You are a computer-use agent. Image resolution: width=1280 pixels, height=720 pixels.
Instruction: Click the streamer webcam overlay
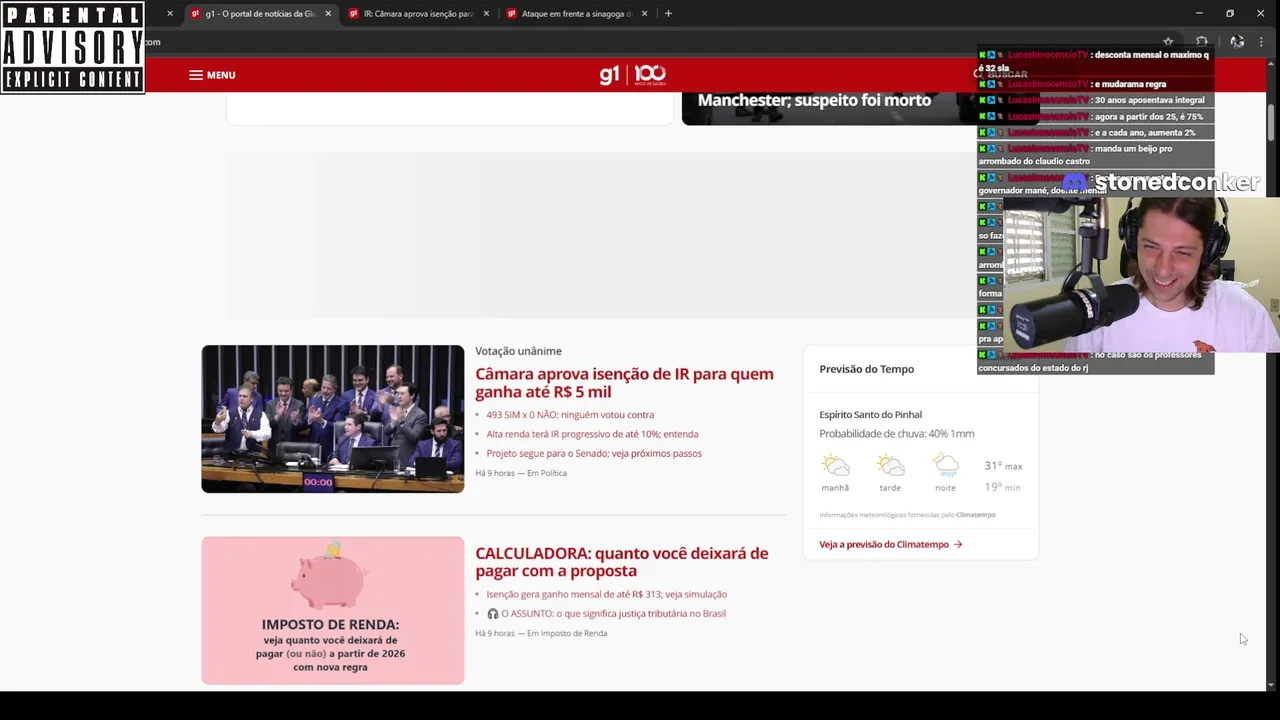point(1141,274)
